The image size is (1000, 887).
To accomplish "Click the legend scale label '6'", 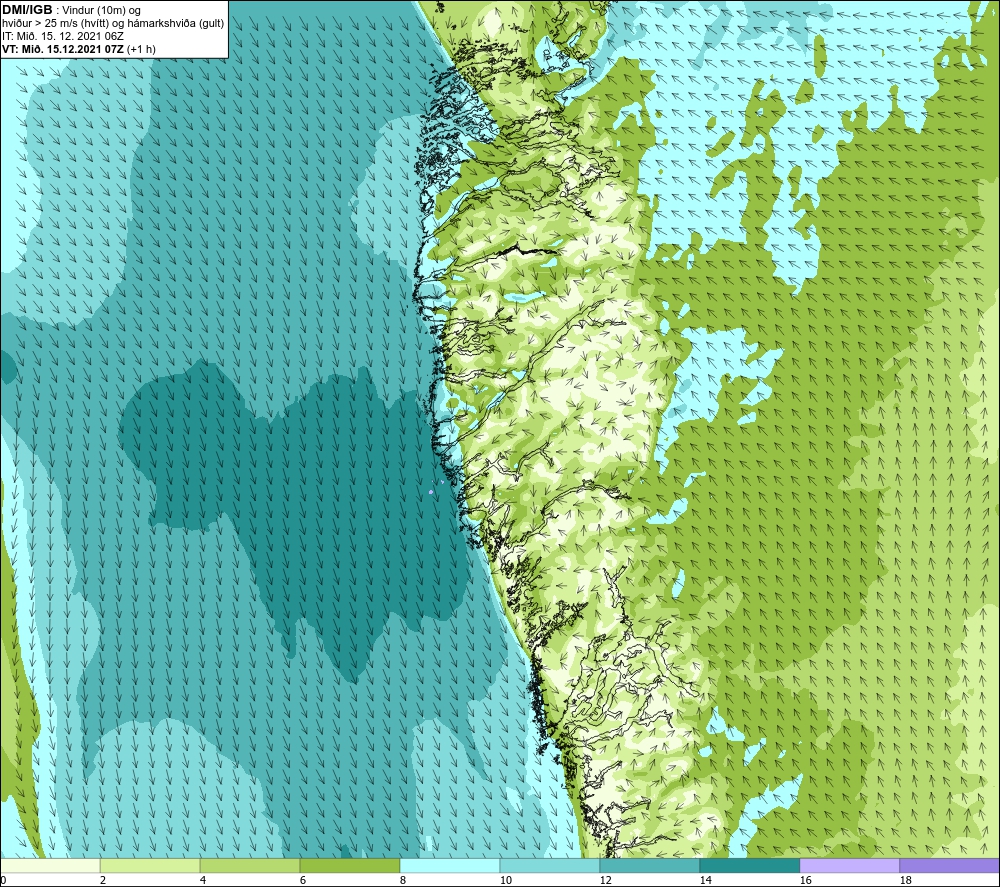I will [302, 881].
